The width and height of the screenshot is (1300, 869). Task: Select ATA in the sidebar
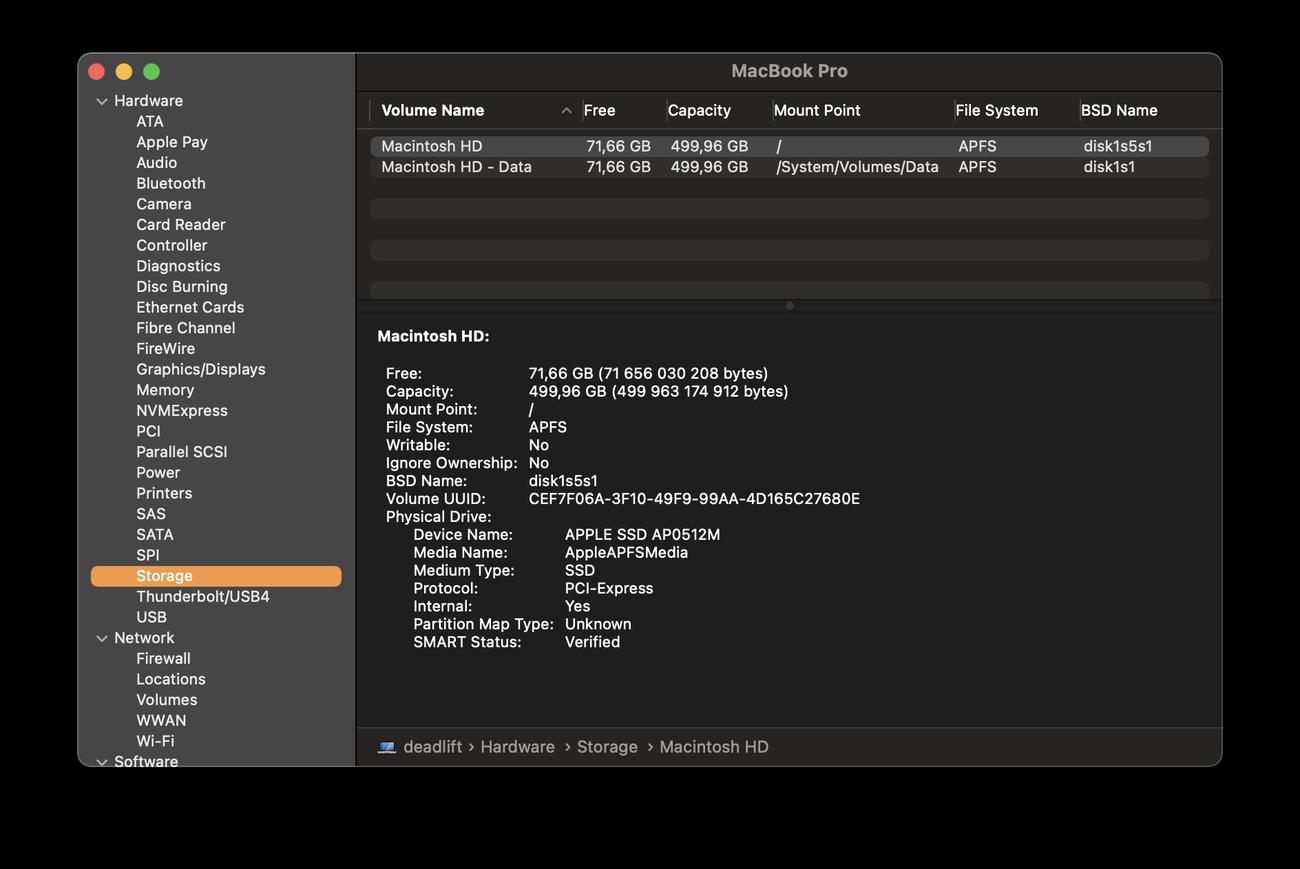coord(150,122)
